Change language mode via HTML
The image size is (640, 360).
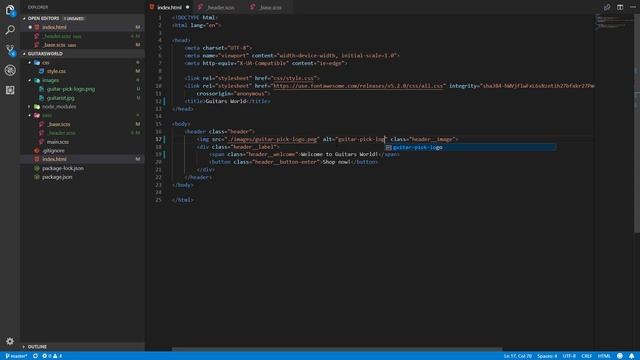click(x=604, y=356)
